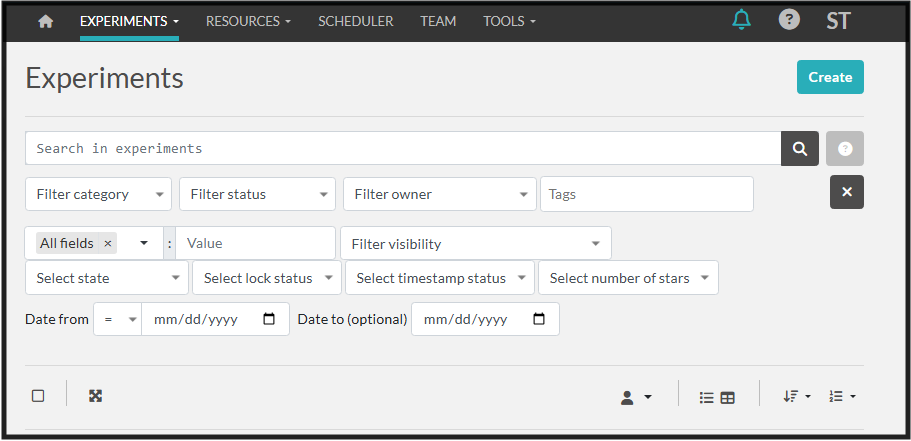Open Select number of stars dropdown
This screenshot has width=911, height=441.
click(x=628, y=278)
